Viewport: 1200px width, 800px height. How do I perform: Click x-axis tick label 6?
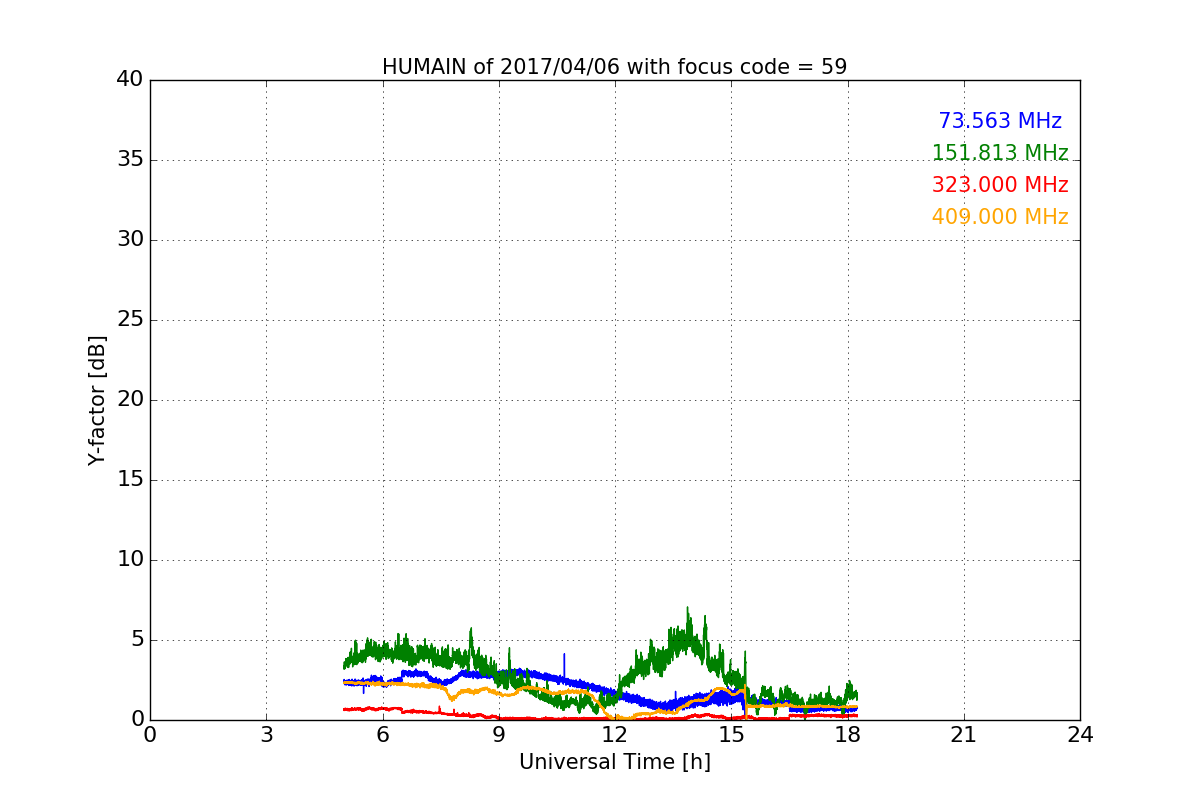(382, 735)
